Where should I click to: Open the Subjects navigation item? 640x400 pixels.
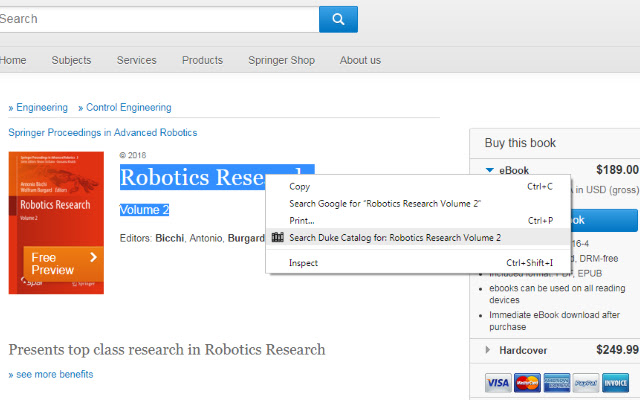(x=71, y=60)
